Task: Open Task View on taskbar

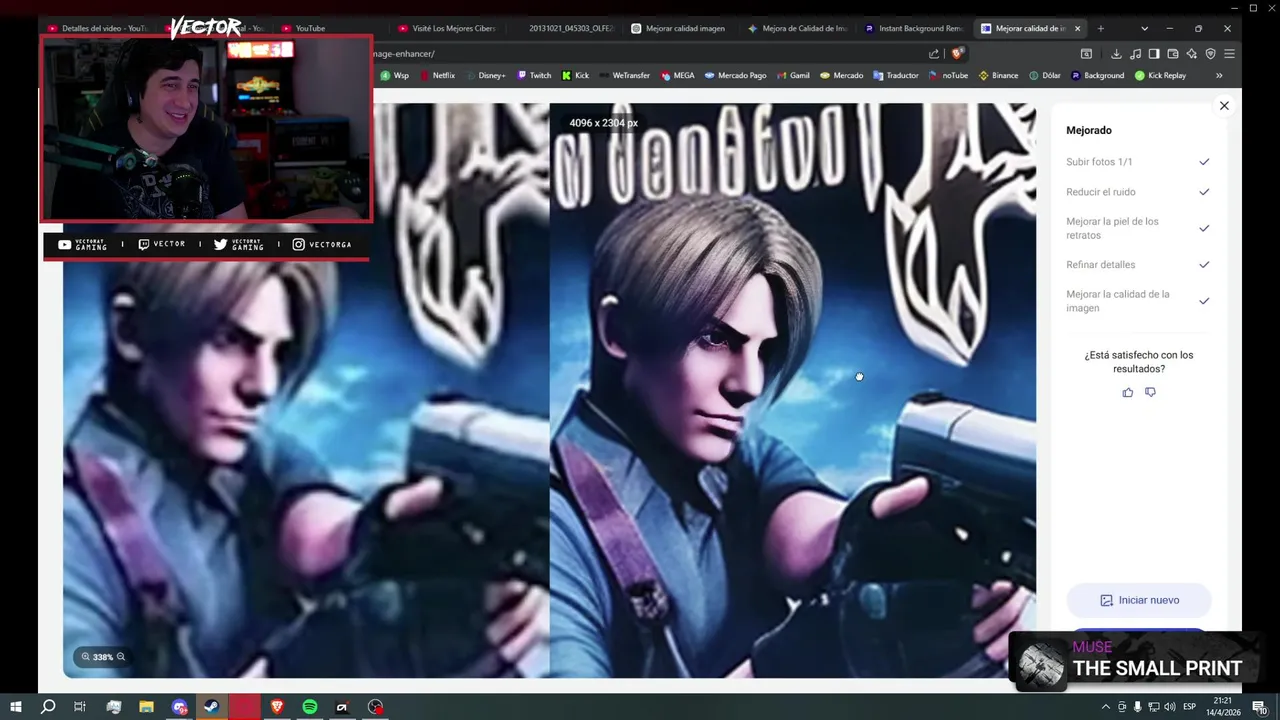Action: [x=80, y=707]
